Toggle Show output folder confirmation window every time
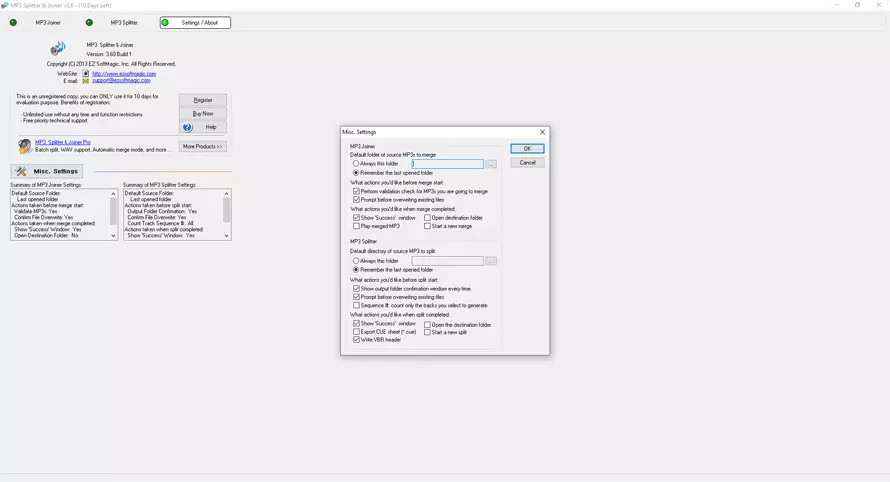Image resolution: width=890 pixels, height=482 pixels. coord(356,288)
